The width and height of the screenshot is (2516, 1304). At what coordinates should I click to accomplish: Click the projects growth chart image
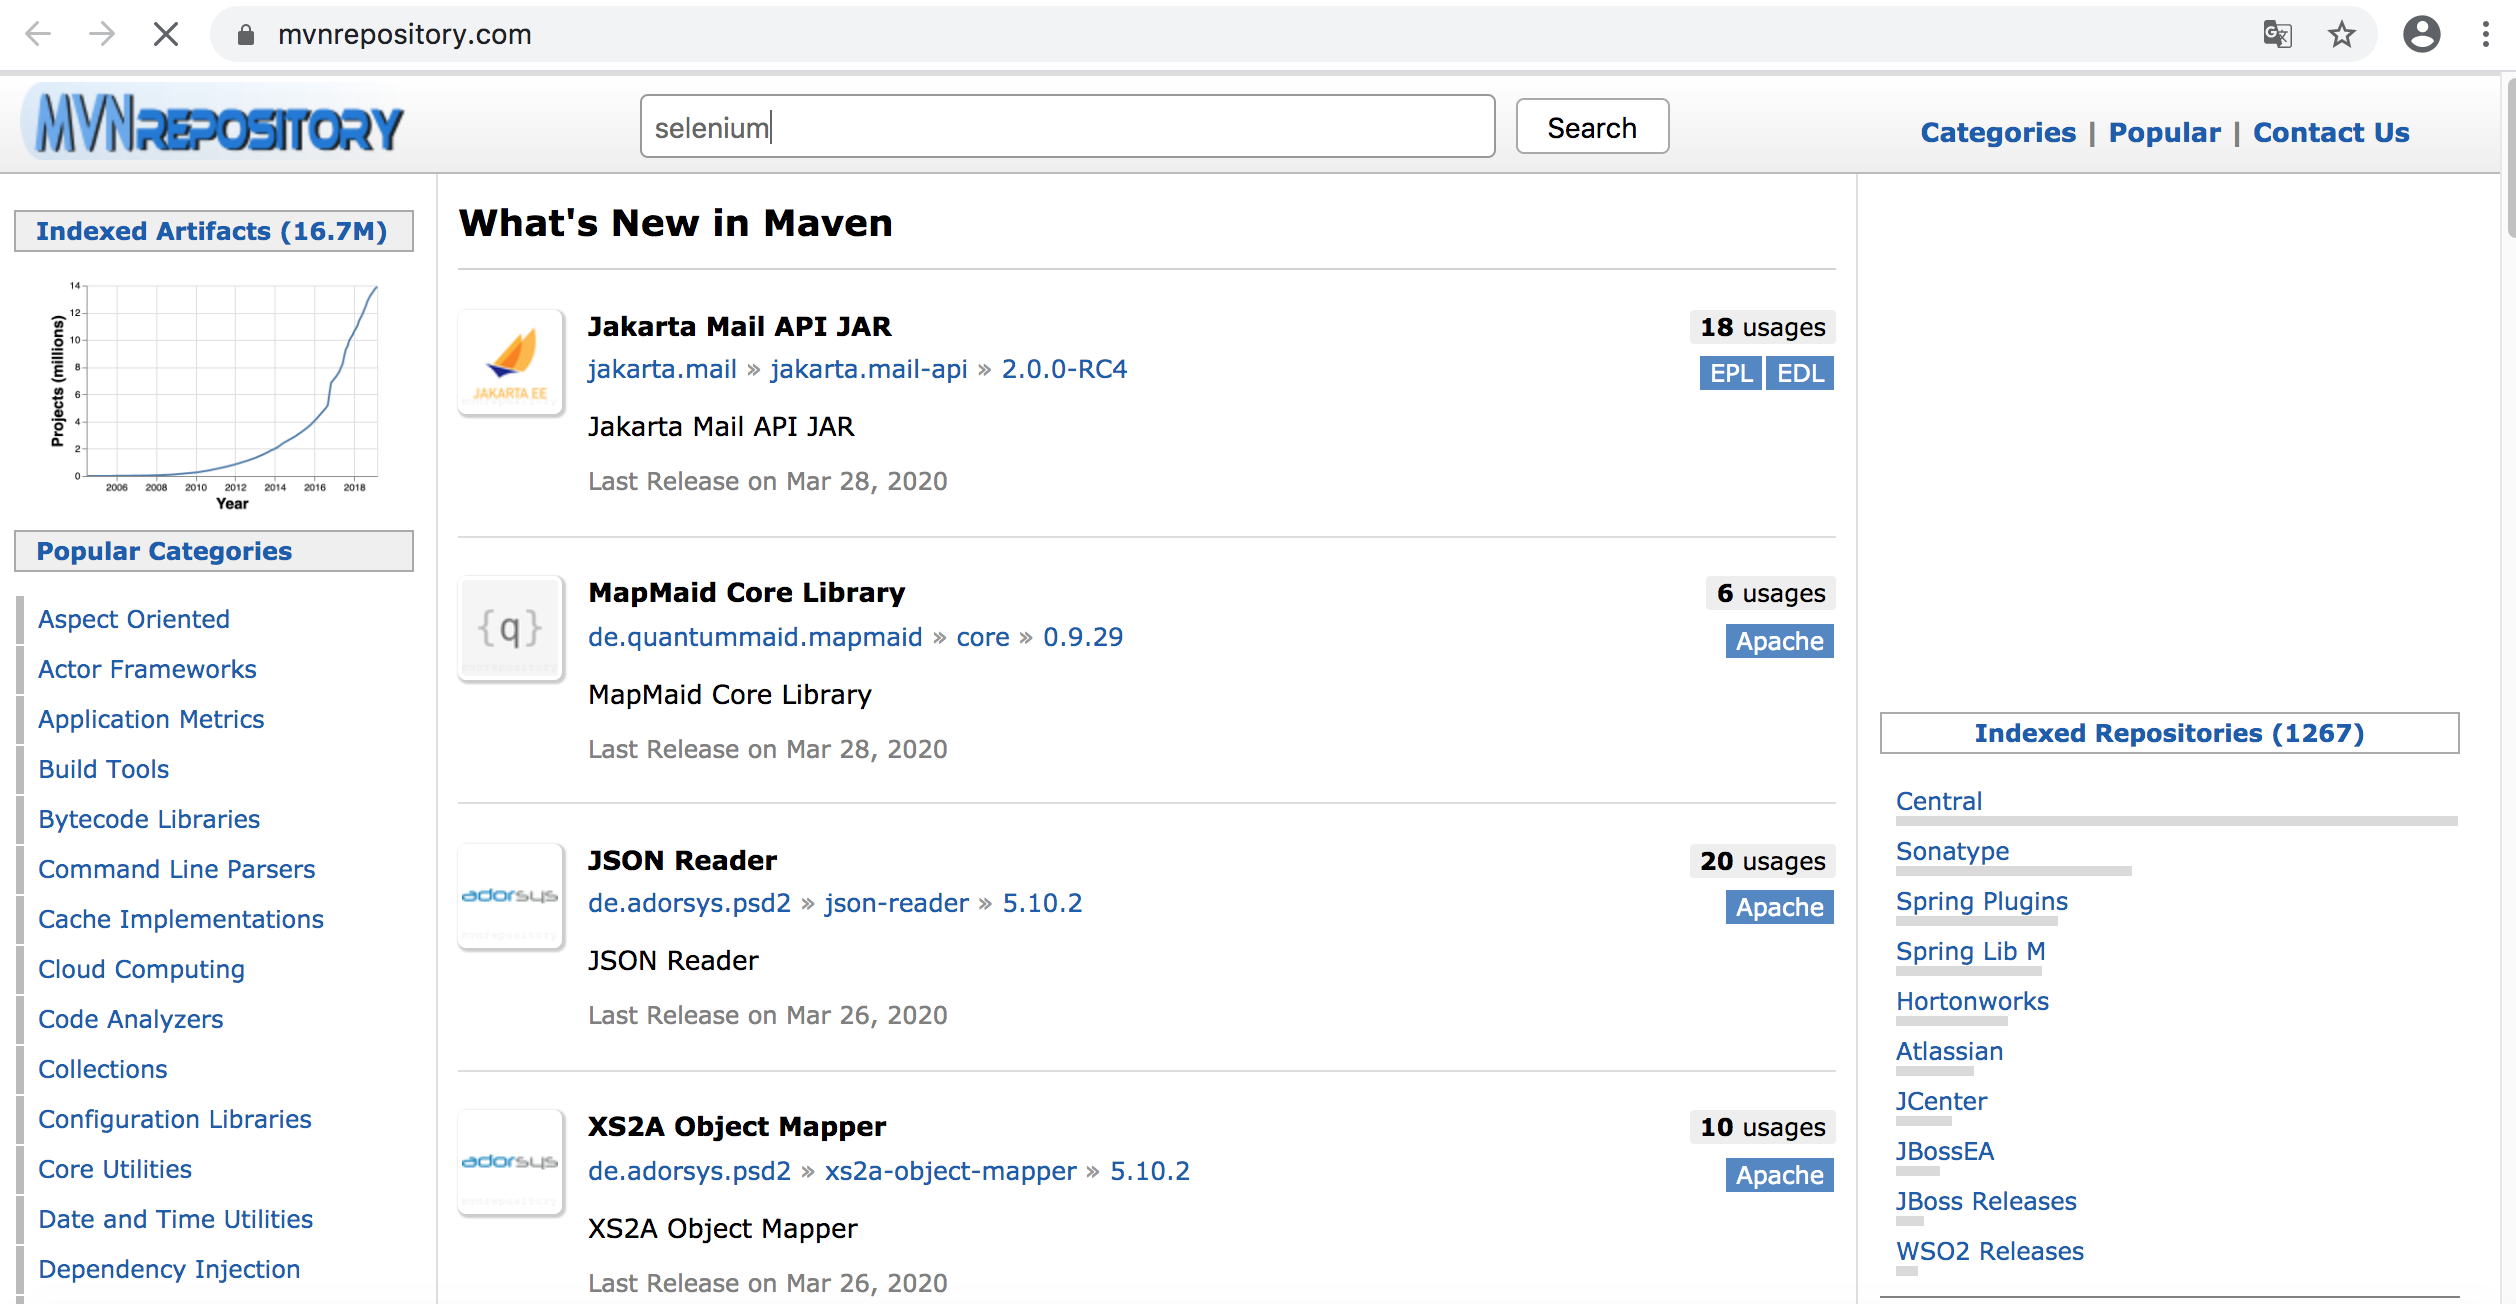[214, 395]
